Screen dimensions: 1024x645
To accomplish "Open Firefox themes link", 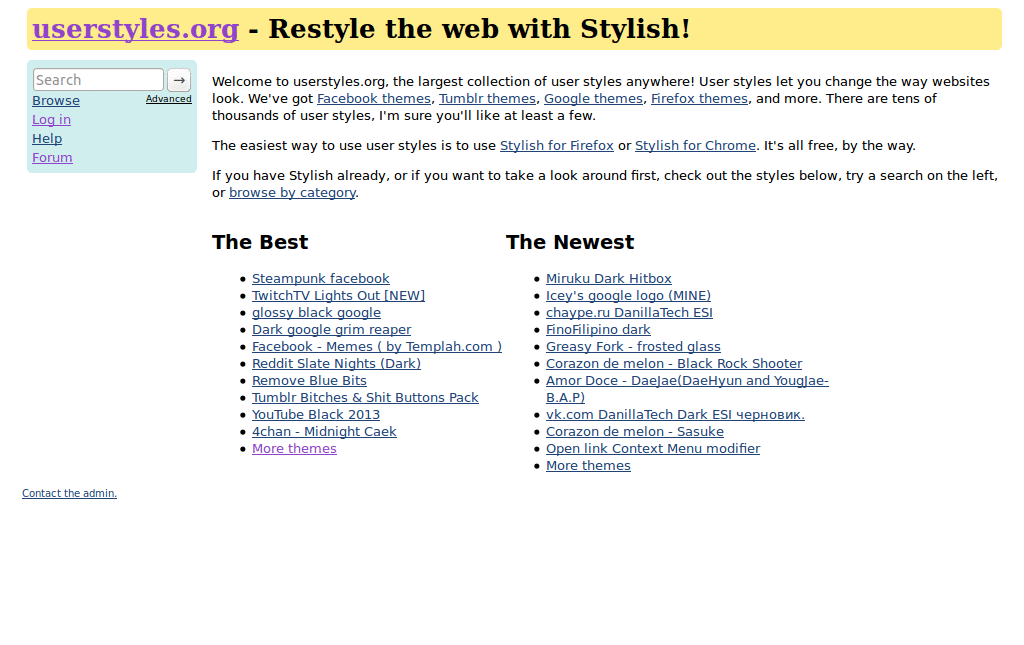I will coord(699,99).
